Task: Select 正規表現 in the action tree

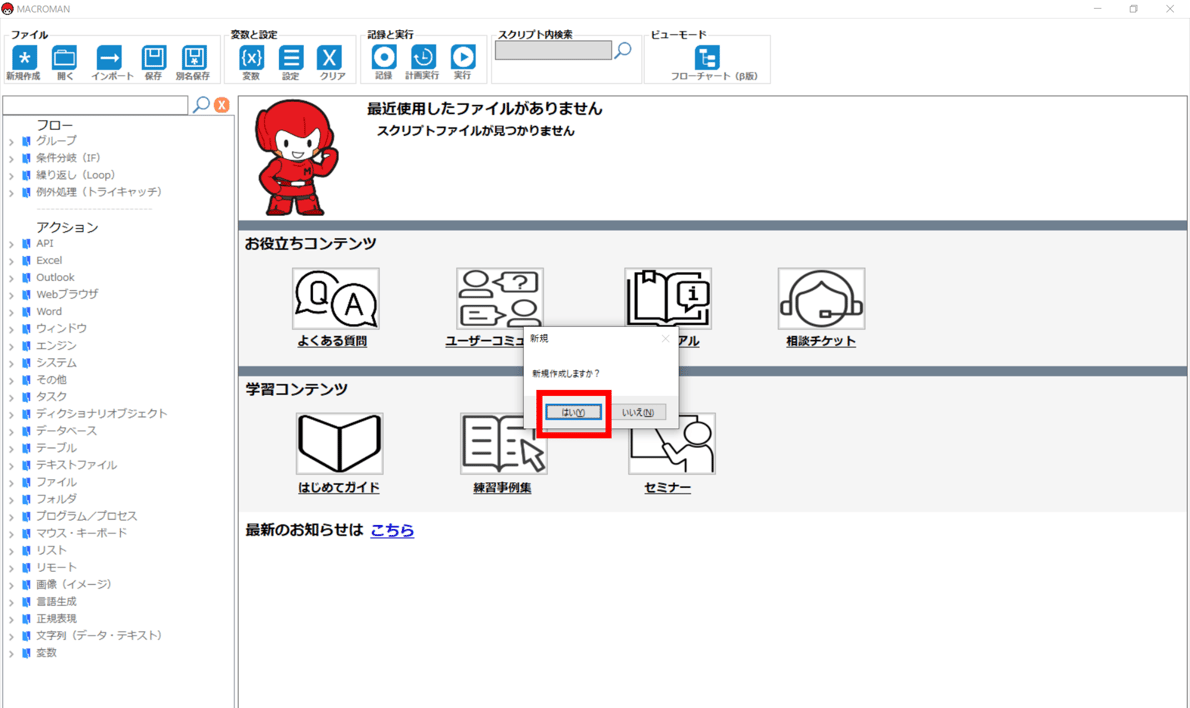Action: pos(56,618)
